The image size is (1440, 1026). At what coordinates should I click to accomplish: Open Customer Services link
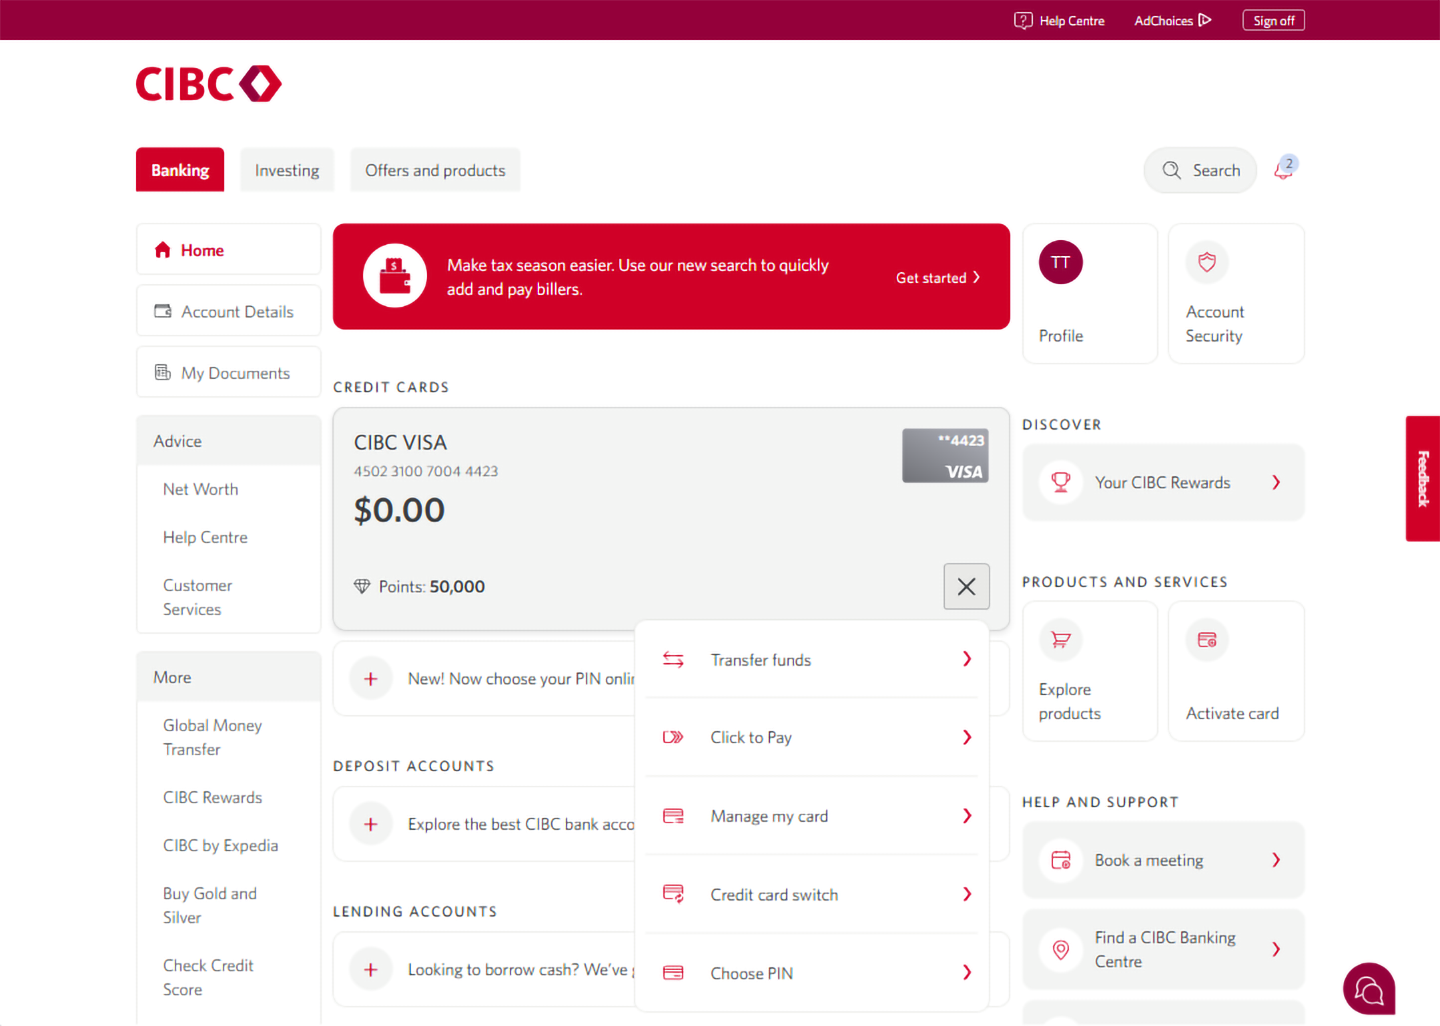197,597
